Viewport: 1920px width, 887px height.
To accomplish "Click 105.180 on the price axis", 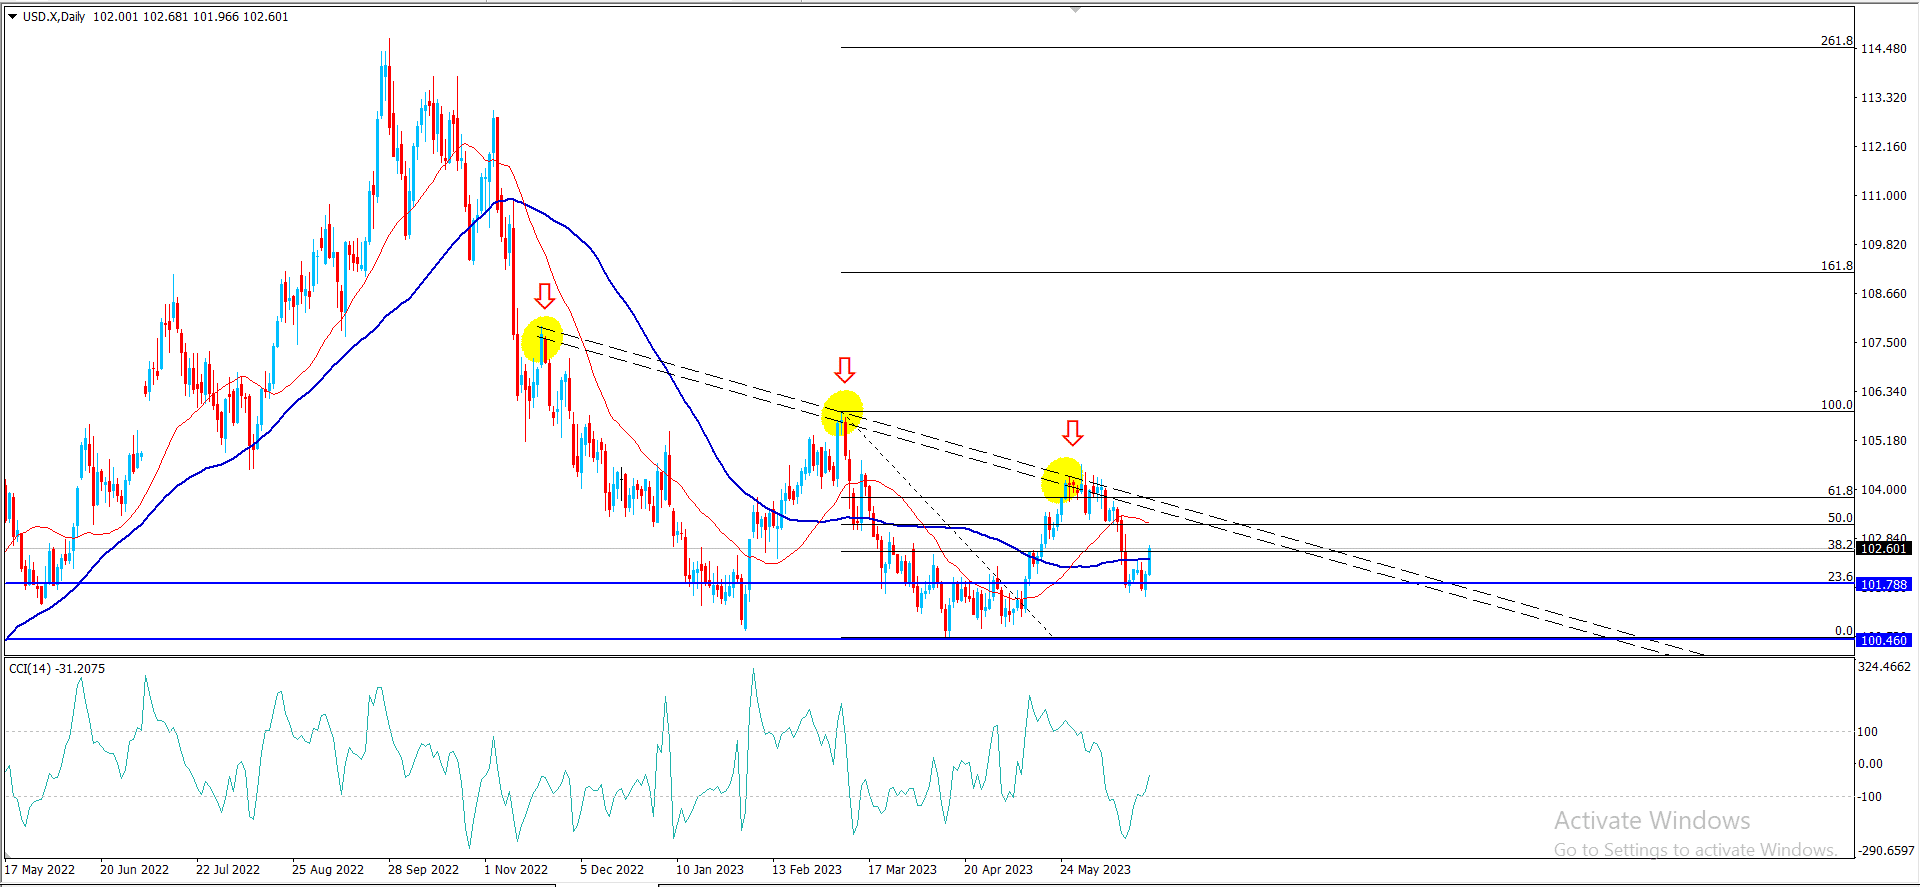I will (x=1883, y=440).
